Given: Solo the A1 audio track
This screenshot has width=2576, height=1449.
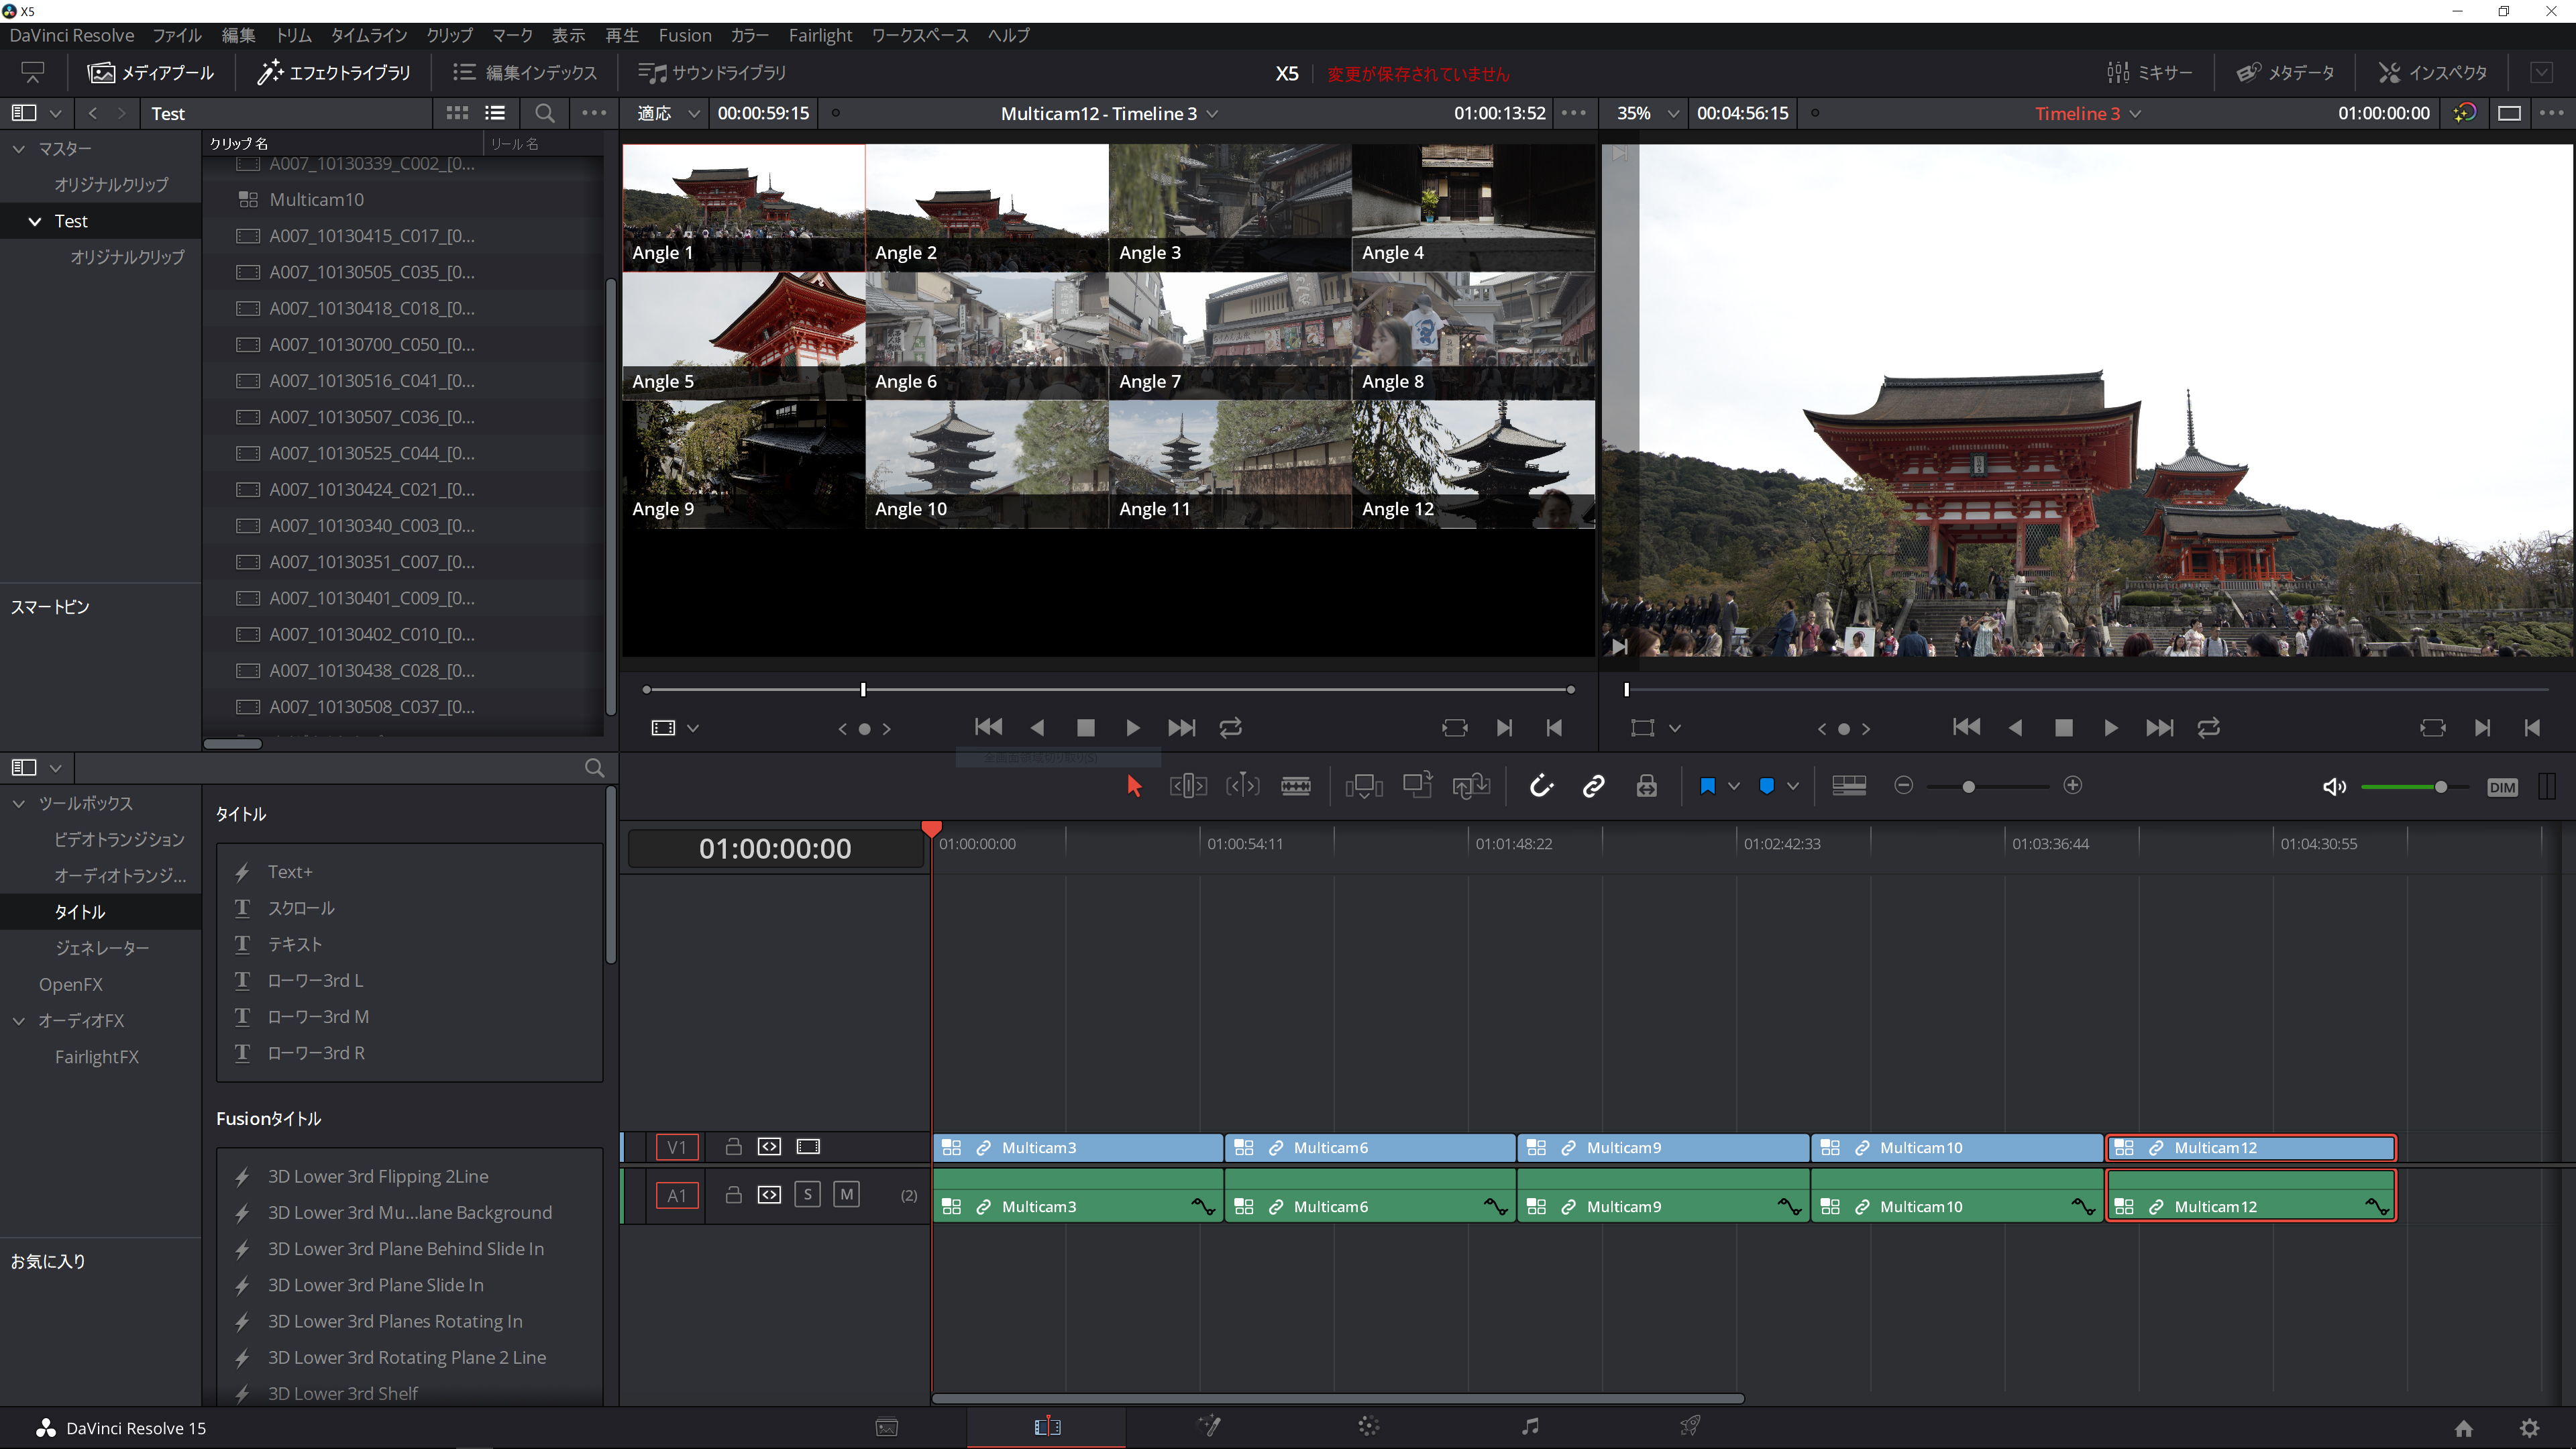Looking at the screenshot, I should pos(807,1194).
